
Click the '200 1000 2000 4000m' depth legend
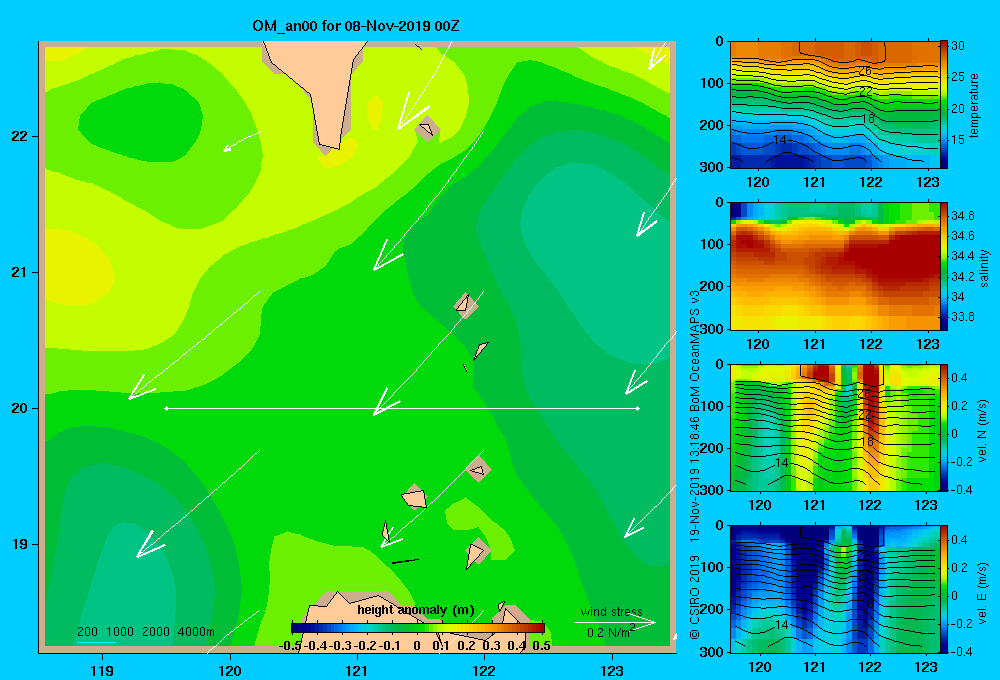click(x=146, y=632)
